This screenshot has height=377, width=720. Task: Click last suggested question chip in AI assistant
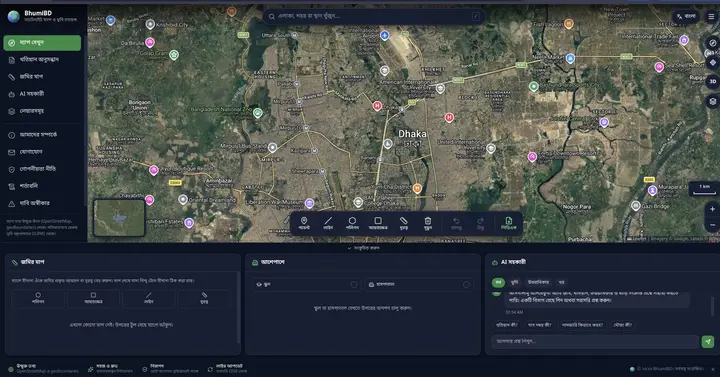coord(623,325)
